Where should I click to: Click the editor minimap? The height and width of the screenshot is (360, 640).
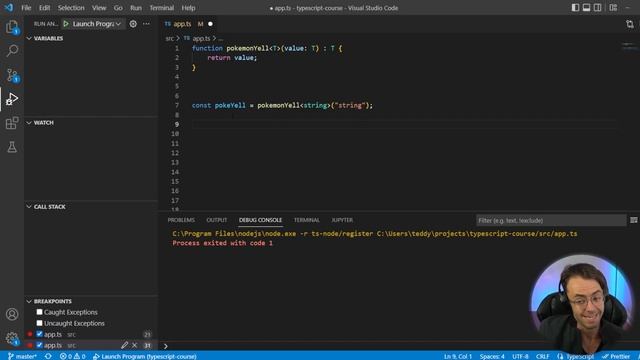coord(629,46)
